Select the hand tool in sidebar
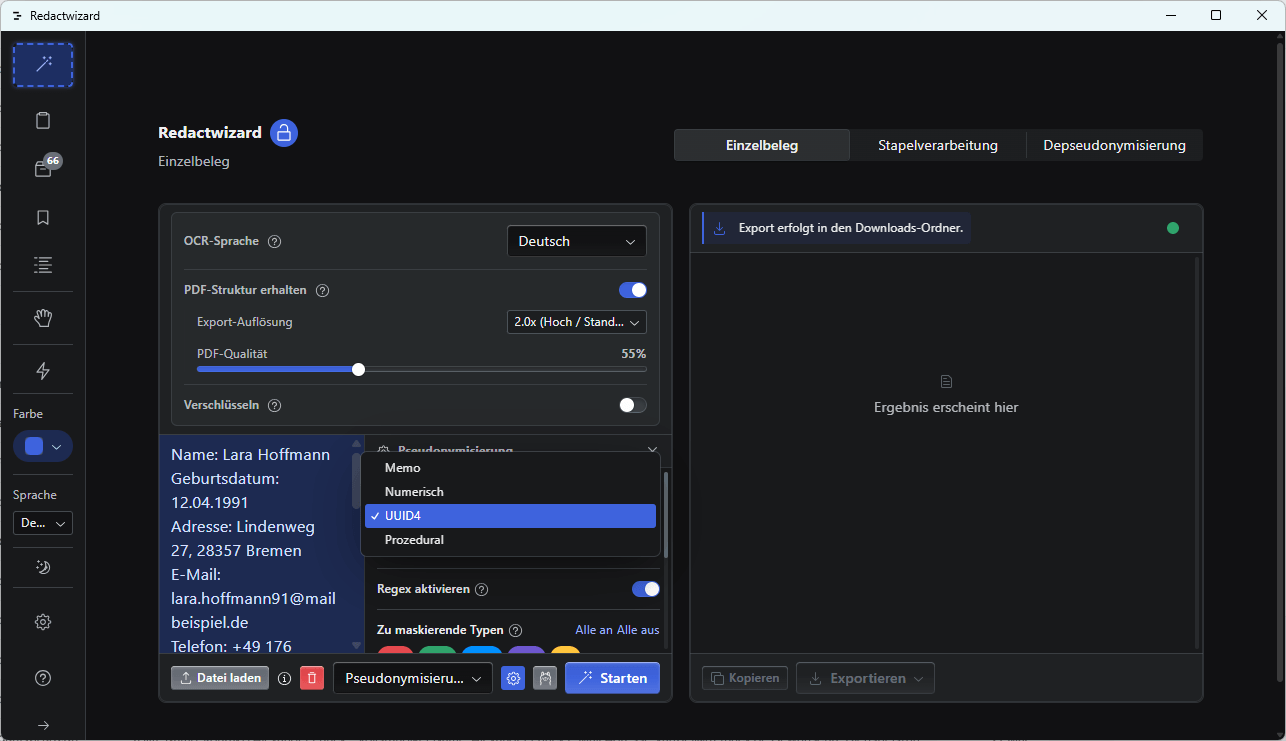 point(43,318)
